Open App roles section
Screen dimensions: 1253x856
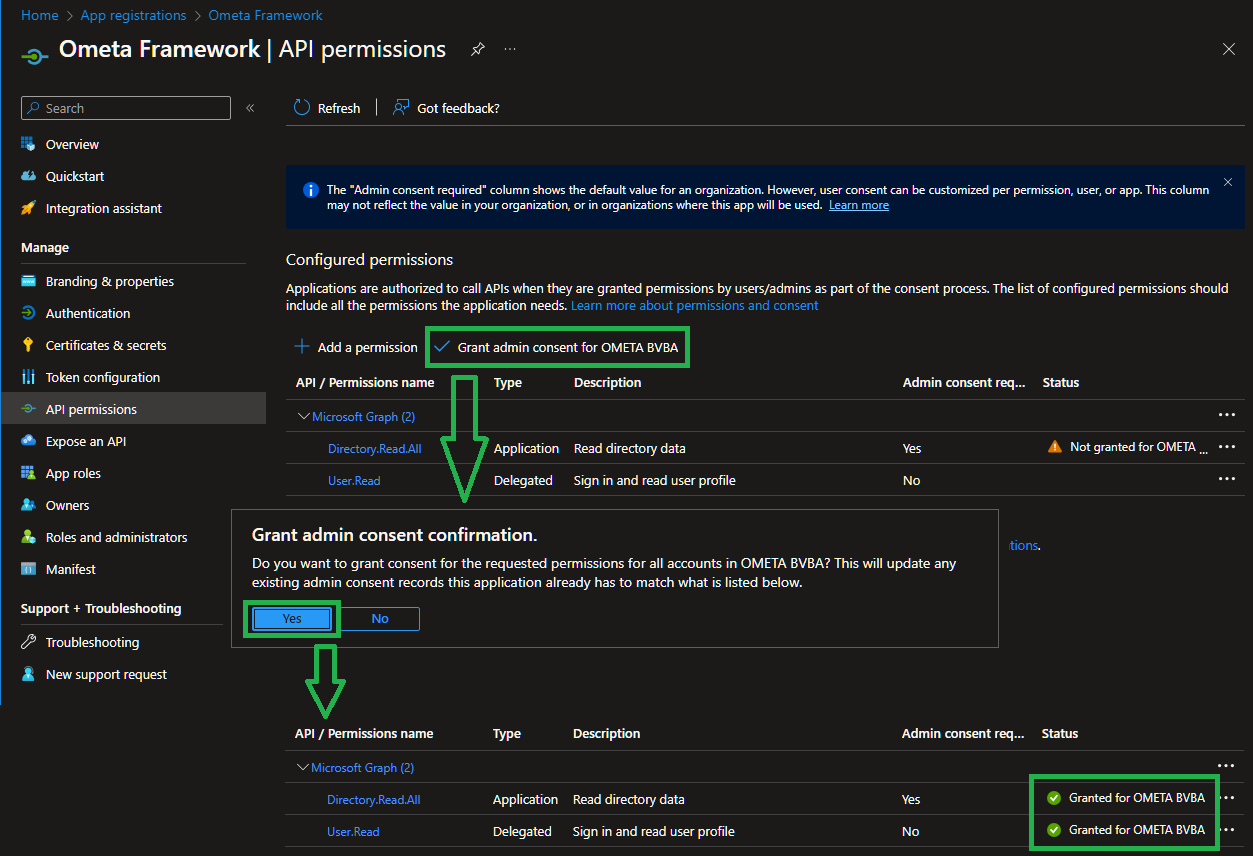tap(73, 473)
